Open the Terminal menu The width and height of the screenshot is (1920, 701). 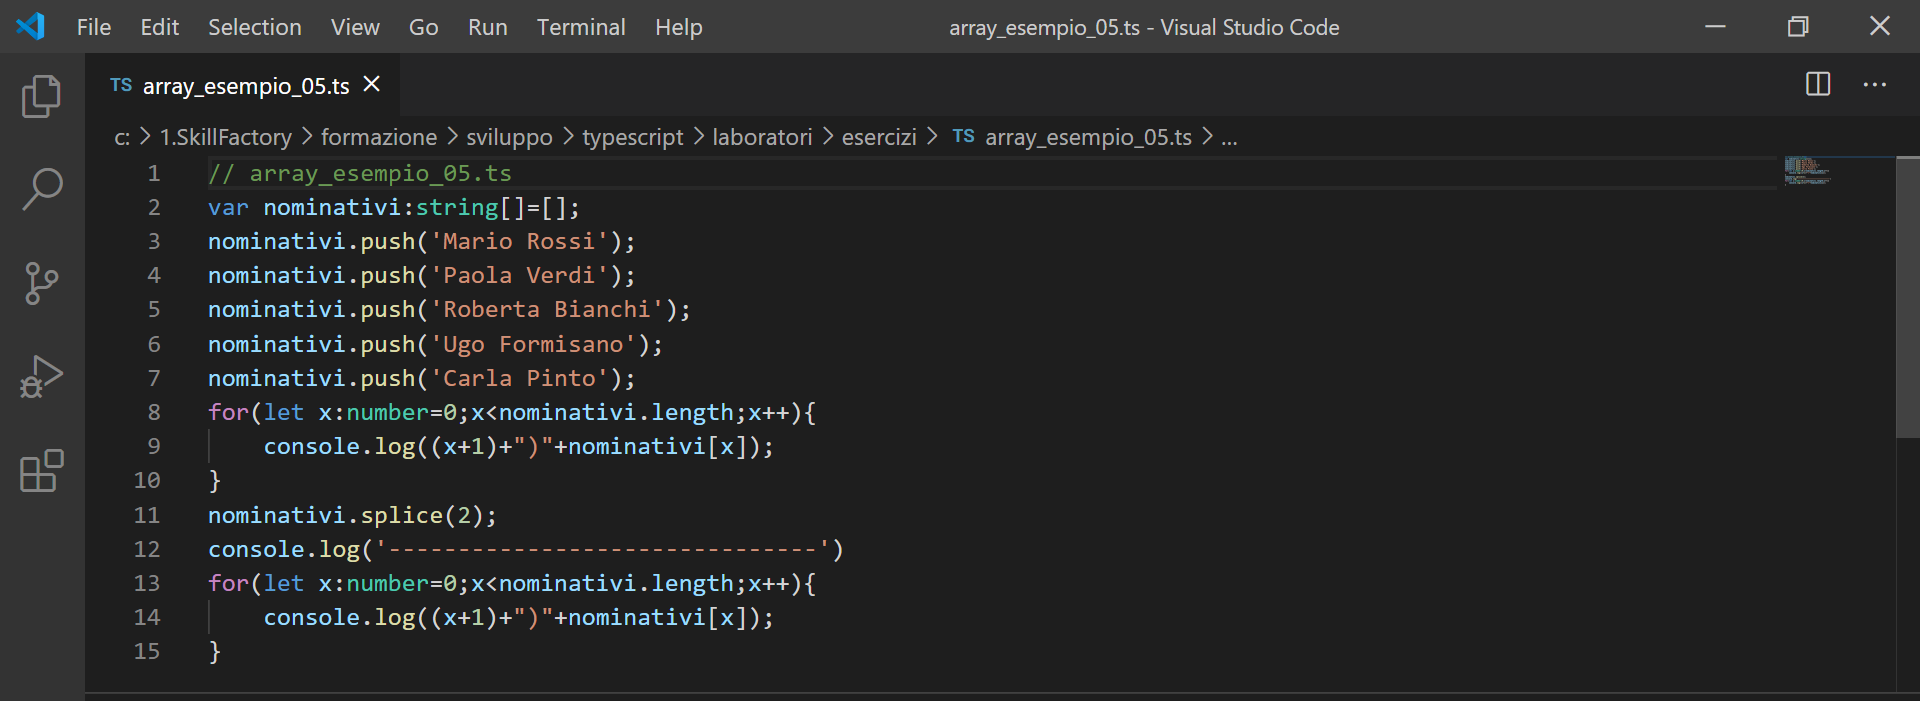(x=580, y=27)
